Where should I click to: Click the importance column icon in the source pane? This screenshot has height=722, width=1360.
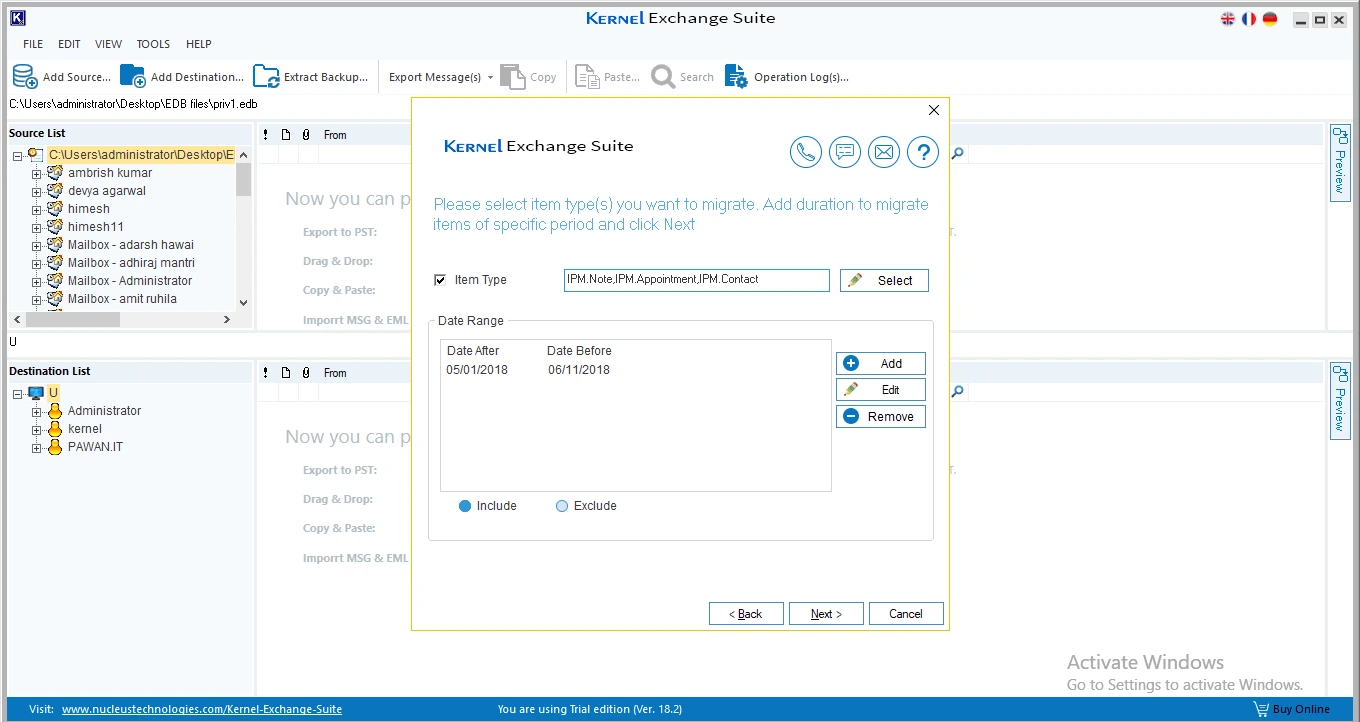(x=266, y=135)
